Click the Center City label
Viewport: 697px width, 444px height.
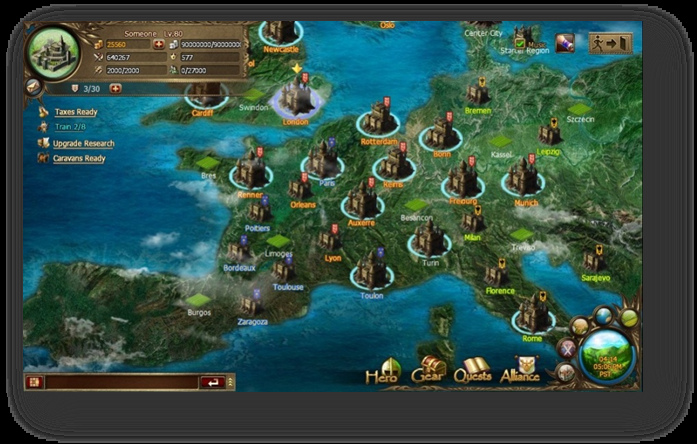click(x=483, y=33)
